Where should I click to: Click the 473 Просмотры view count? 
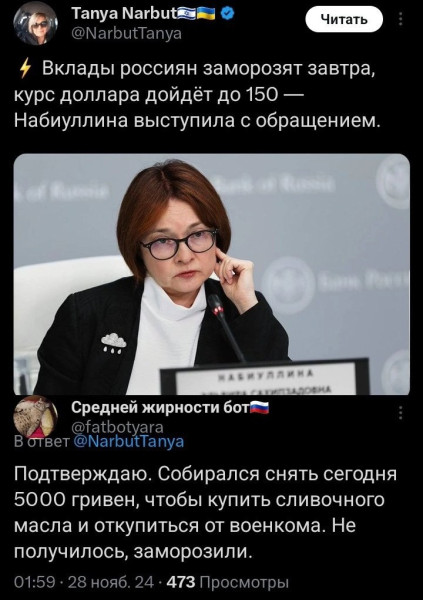click(227, 582)
